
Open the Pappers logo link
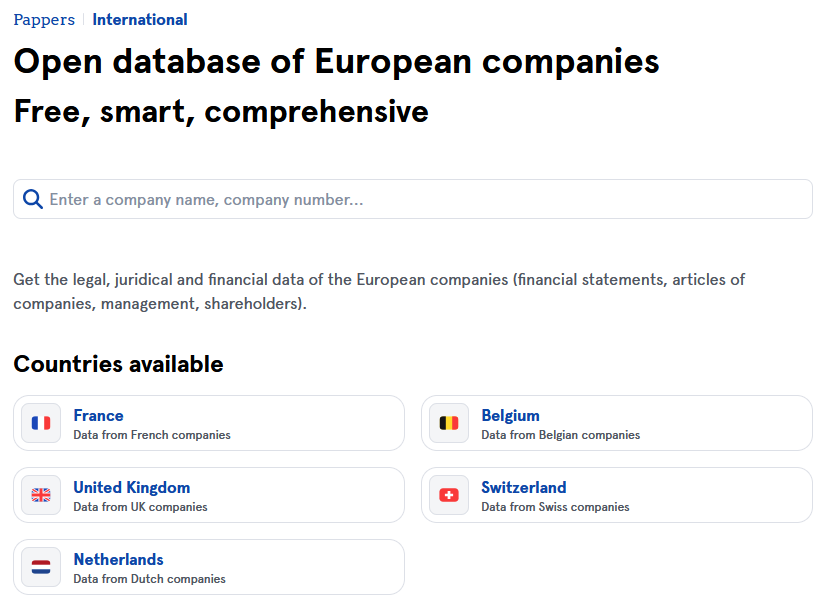[x=44, y=20]
